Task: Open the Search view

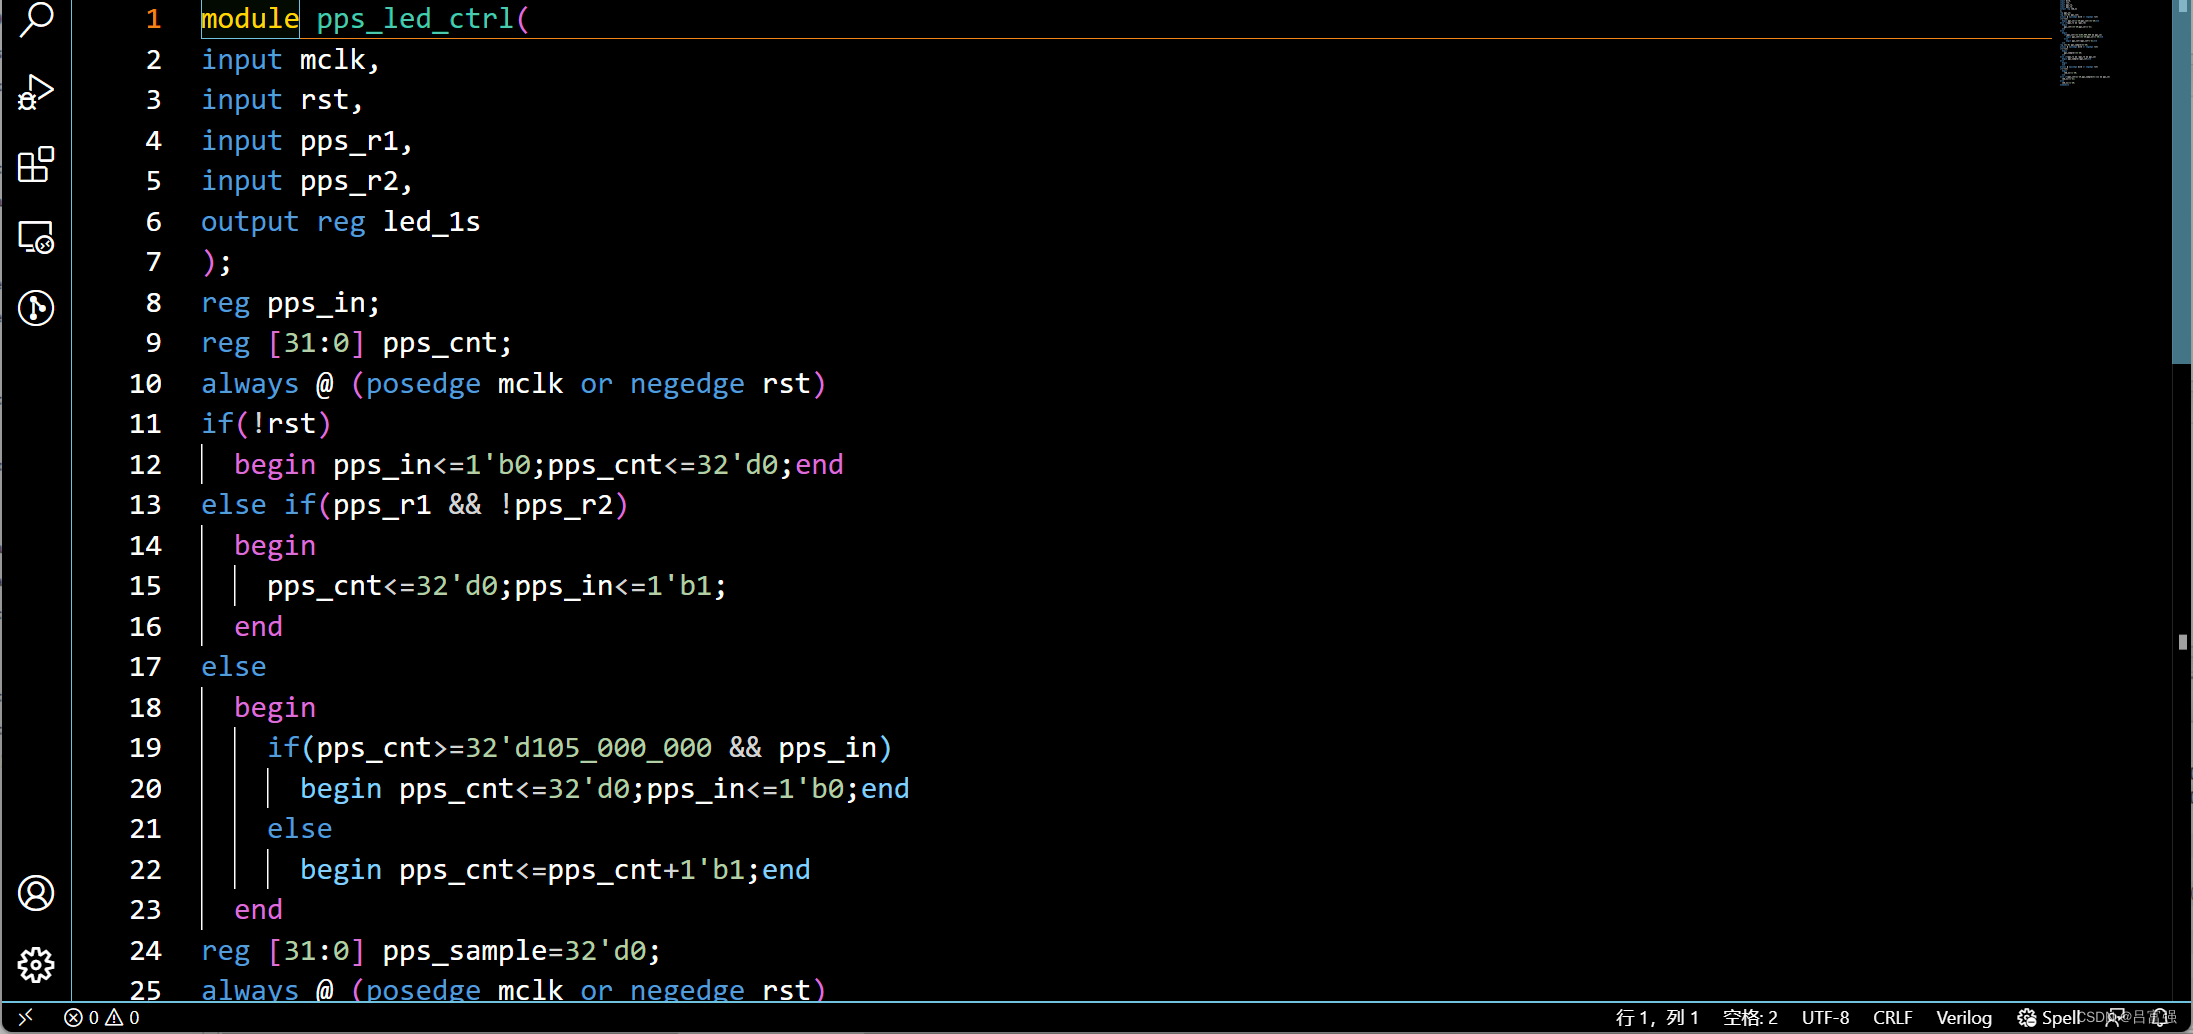Action: [35, 20]
